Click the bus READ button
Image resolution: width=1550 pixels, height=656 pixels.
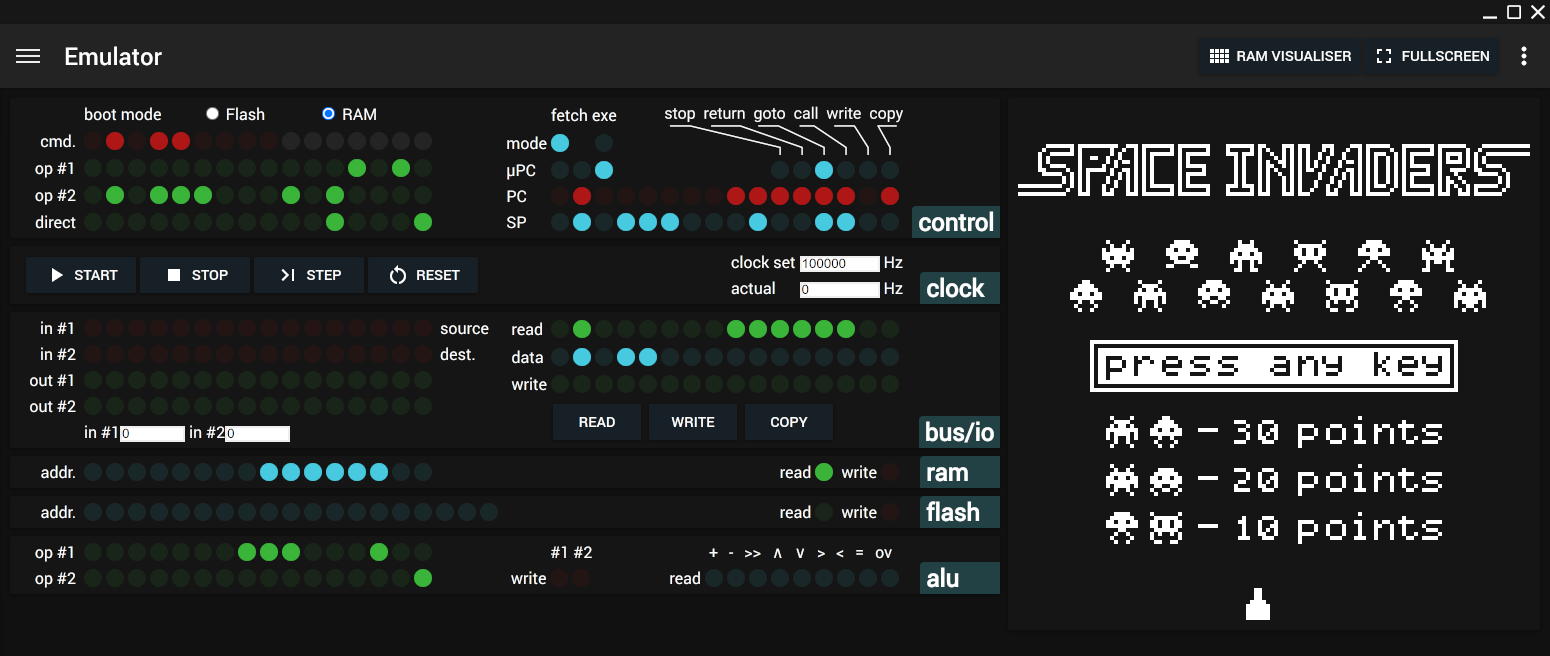pos(597,422)
